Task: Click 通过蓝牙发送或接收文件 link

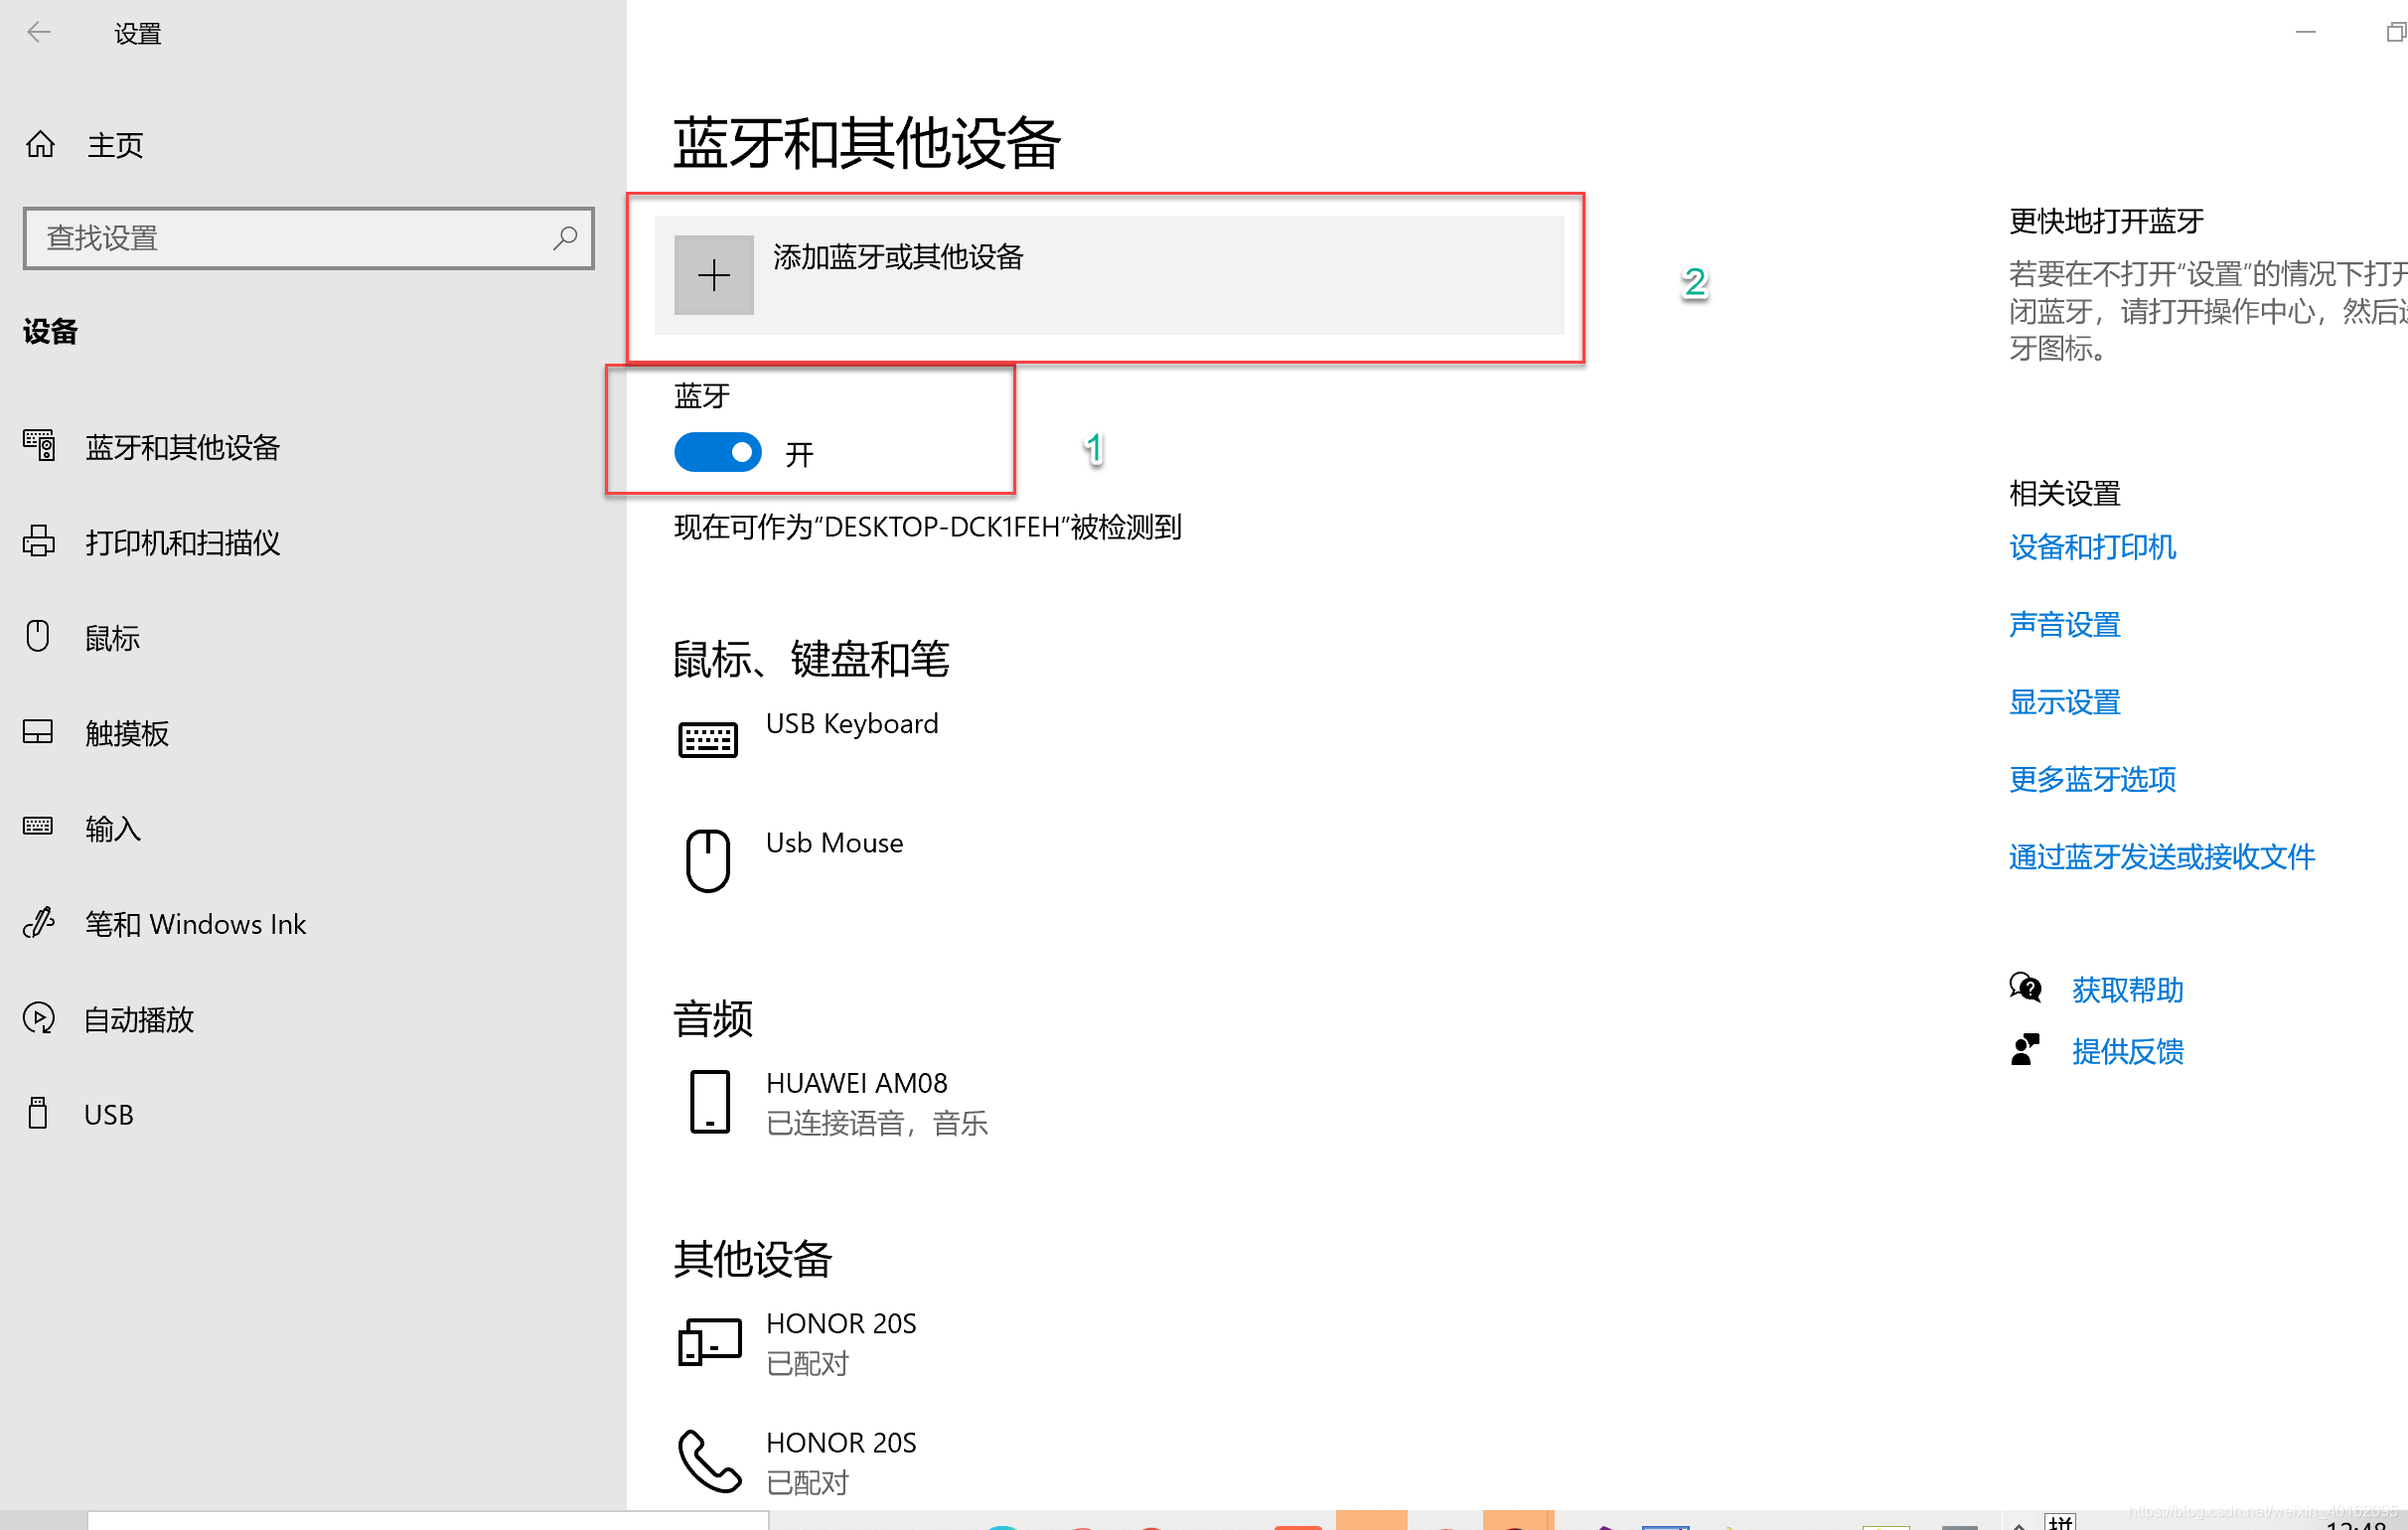Action: point(2161,857)
